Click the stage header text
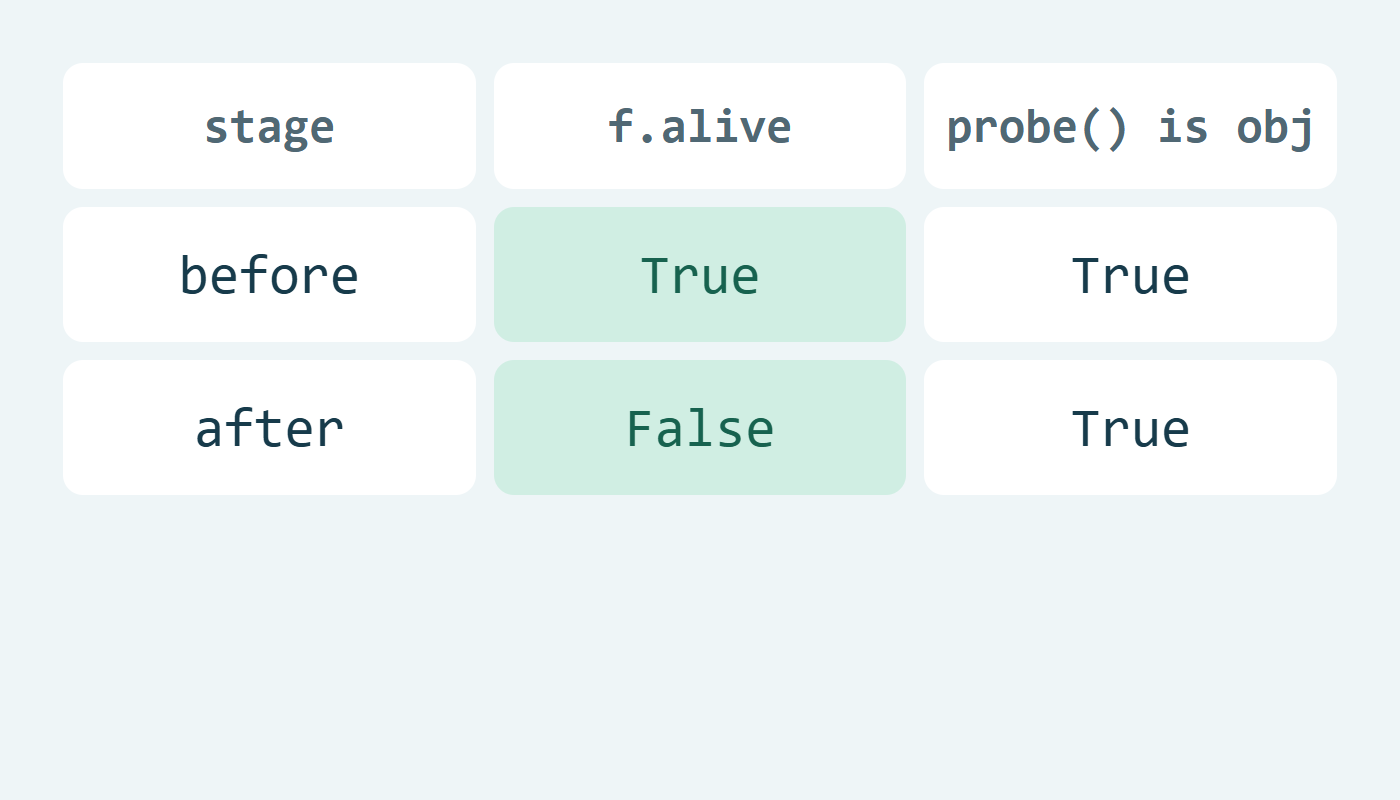The image size is (1400, 800). (269, 128)
